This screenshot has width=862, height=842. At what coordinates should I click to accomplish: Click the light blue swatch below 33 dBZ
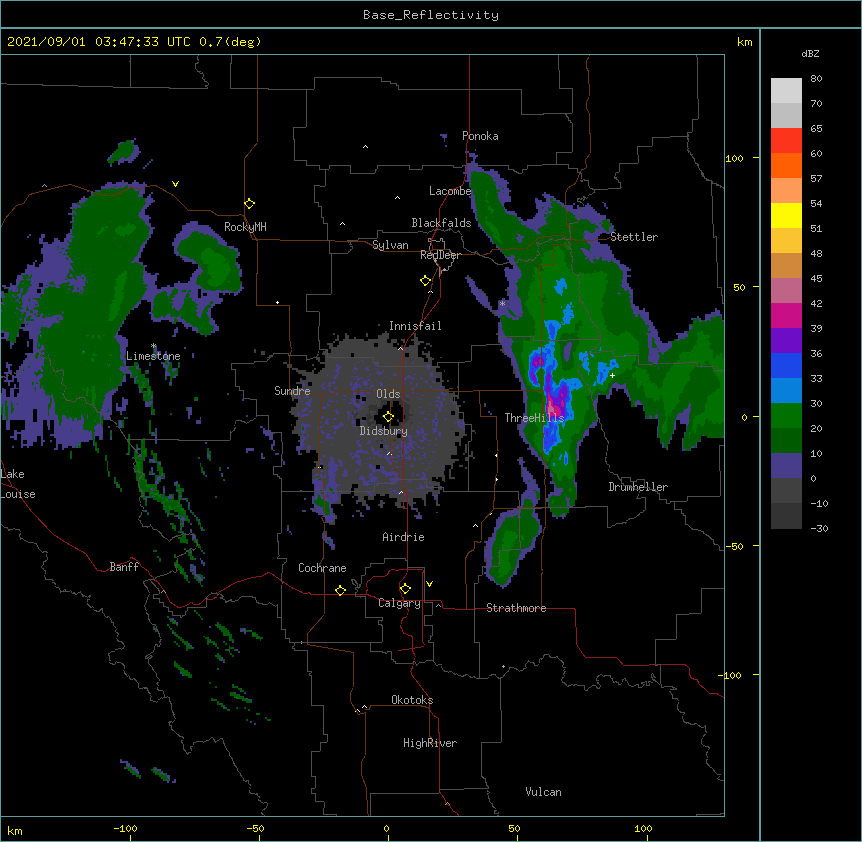[786, 390]
